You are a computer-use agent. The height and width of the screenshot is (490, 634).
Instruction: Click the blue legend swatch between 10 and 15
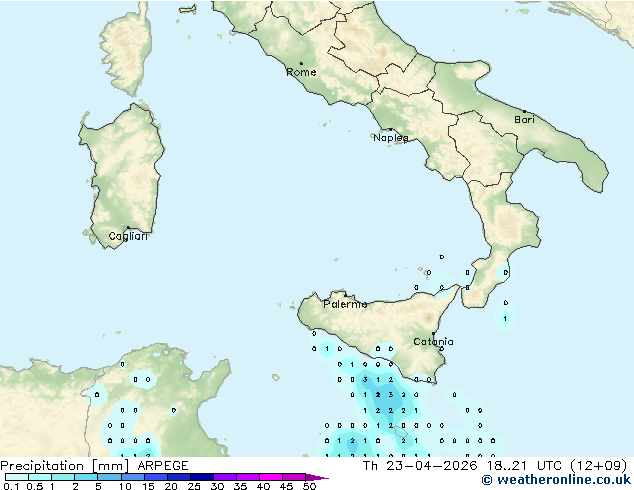click(x=133, y=477)
